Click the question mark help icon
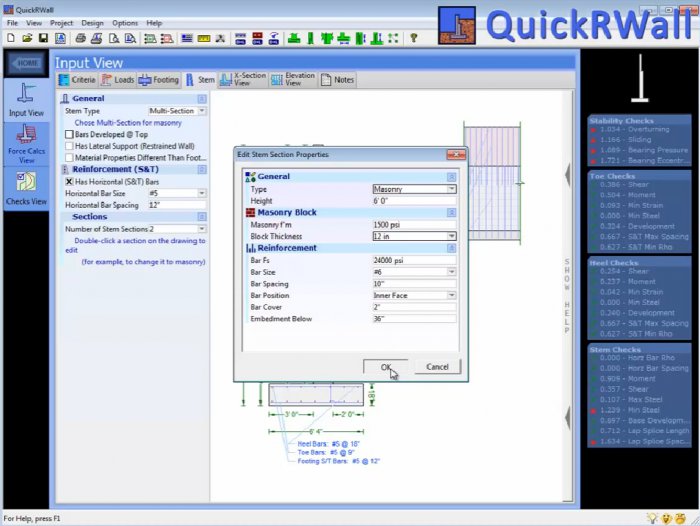This screenshot has height=526, width=700. coord(414,38)
